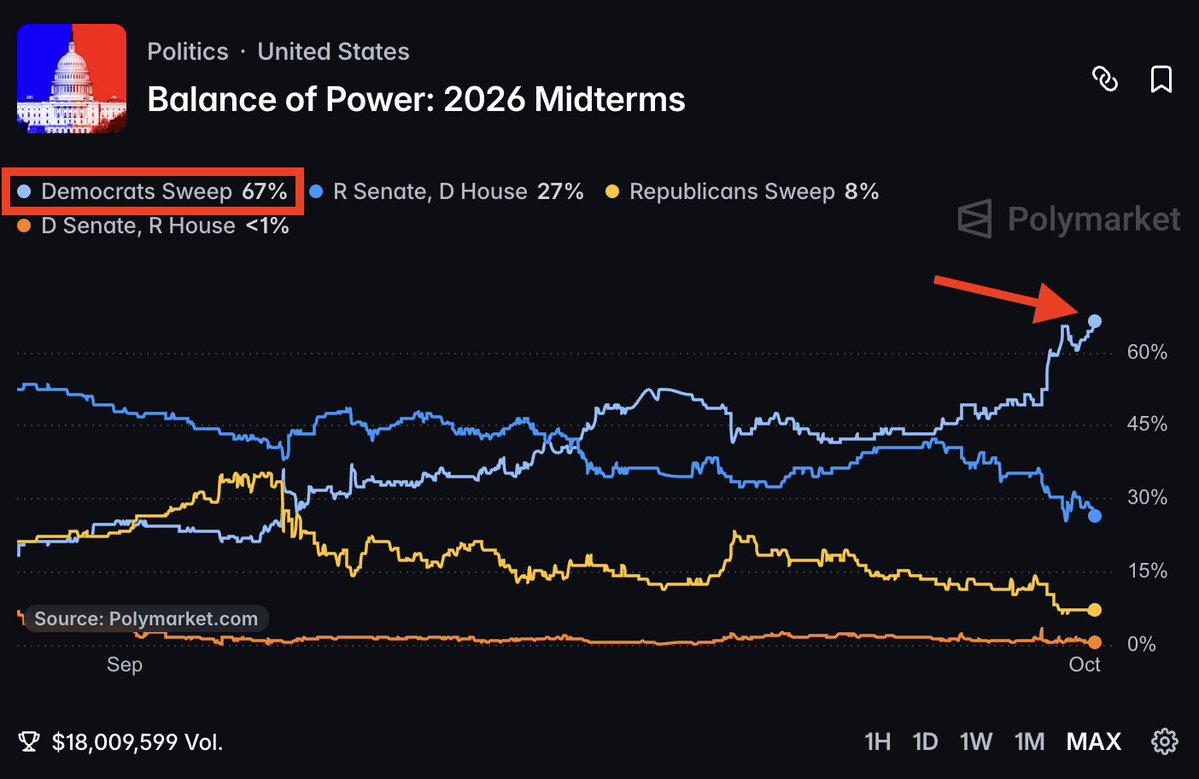This screenshot has width=1199, height=779.
Task: Switch chart range to 1H
Action: click(877, 742)
